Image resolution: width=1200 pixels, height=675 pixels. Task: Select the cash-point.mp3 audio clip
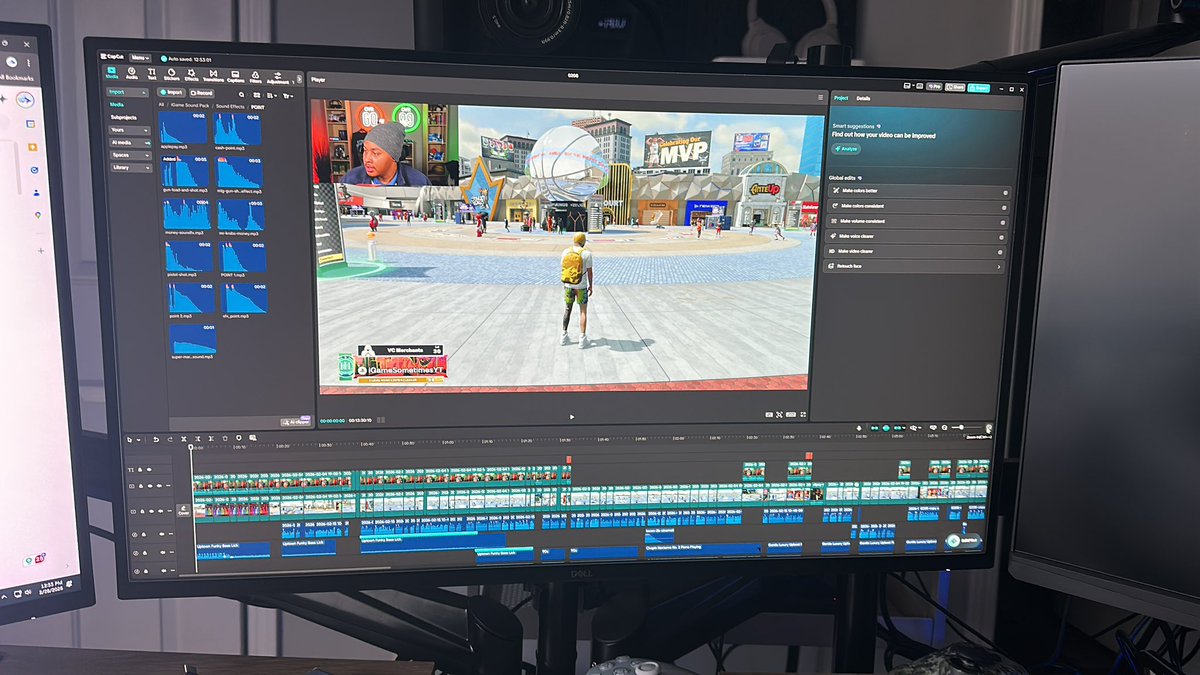(x=237, y=130)
